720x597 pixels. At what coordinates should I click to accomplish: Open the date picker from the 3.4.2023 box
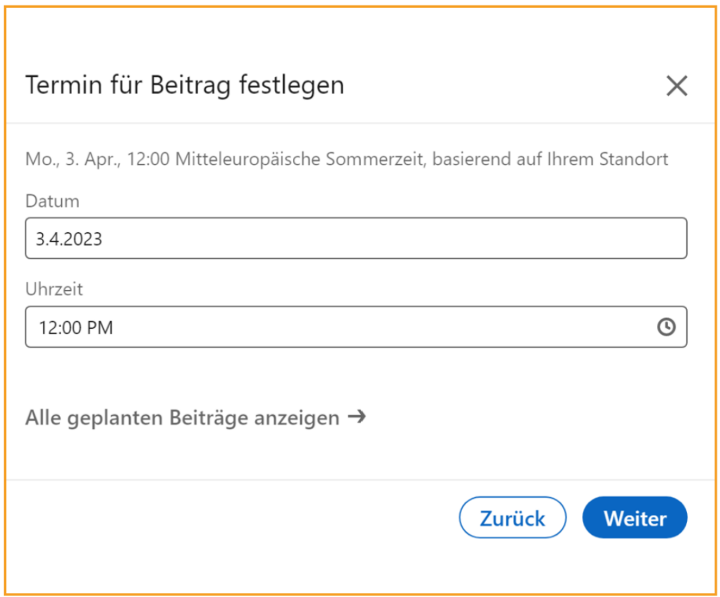click(x=356, y=238)
